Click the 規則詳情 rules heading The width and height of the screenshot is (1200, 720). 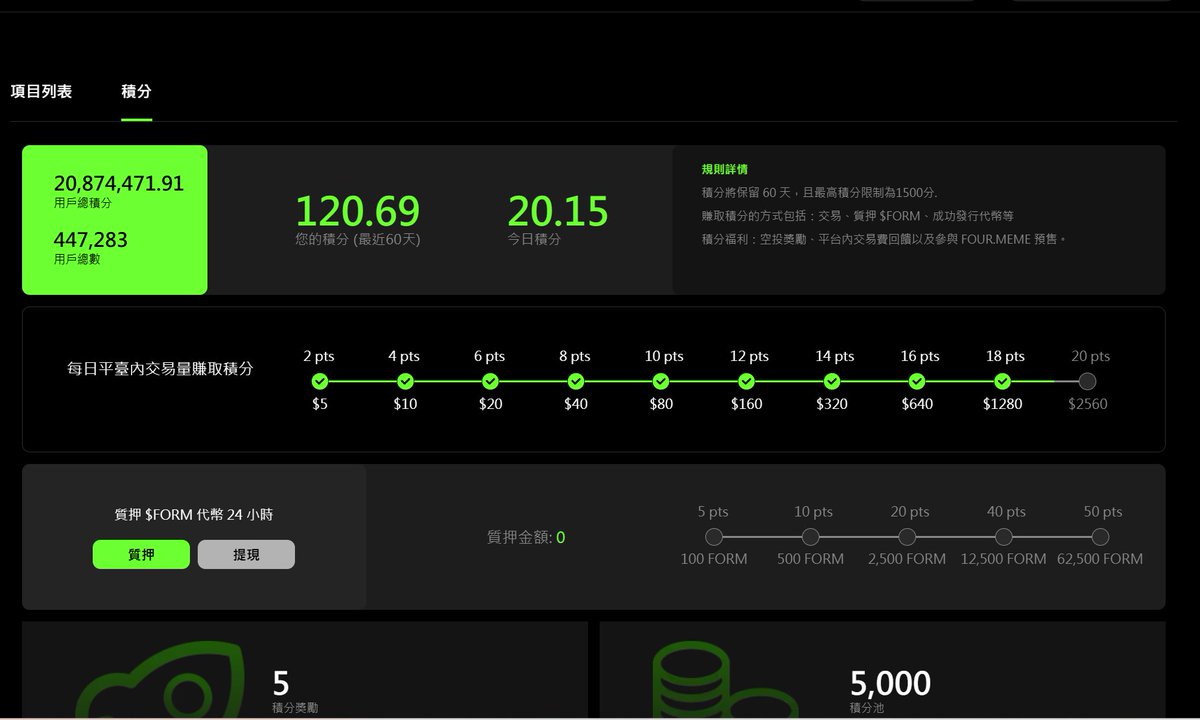click(x=725, y=170)
